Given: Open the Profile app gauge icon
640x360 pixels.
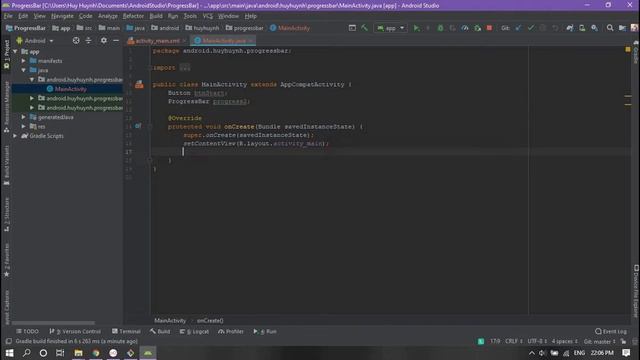Looking at the screenshot, I should tap(465, 28).
